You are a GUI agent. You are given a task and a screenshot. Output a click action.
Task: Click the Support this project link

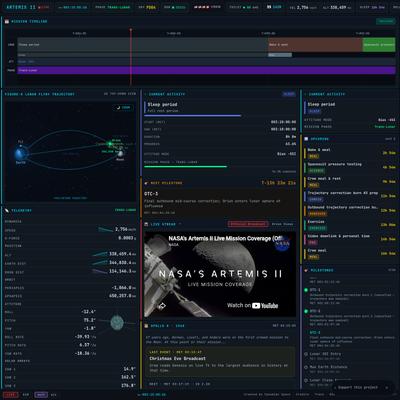tap(358, 387)
